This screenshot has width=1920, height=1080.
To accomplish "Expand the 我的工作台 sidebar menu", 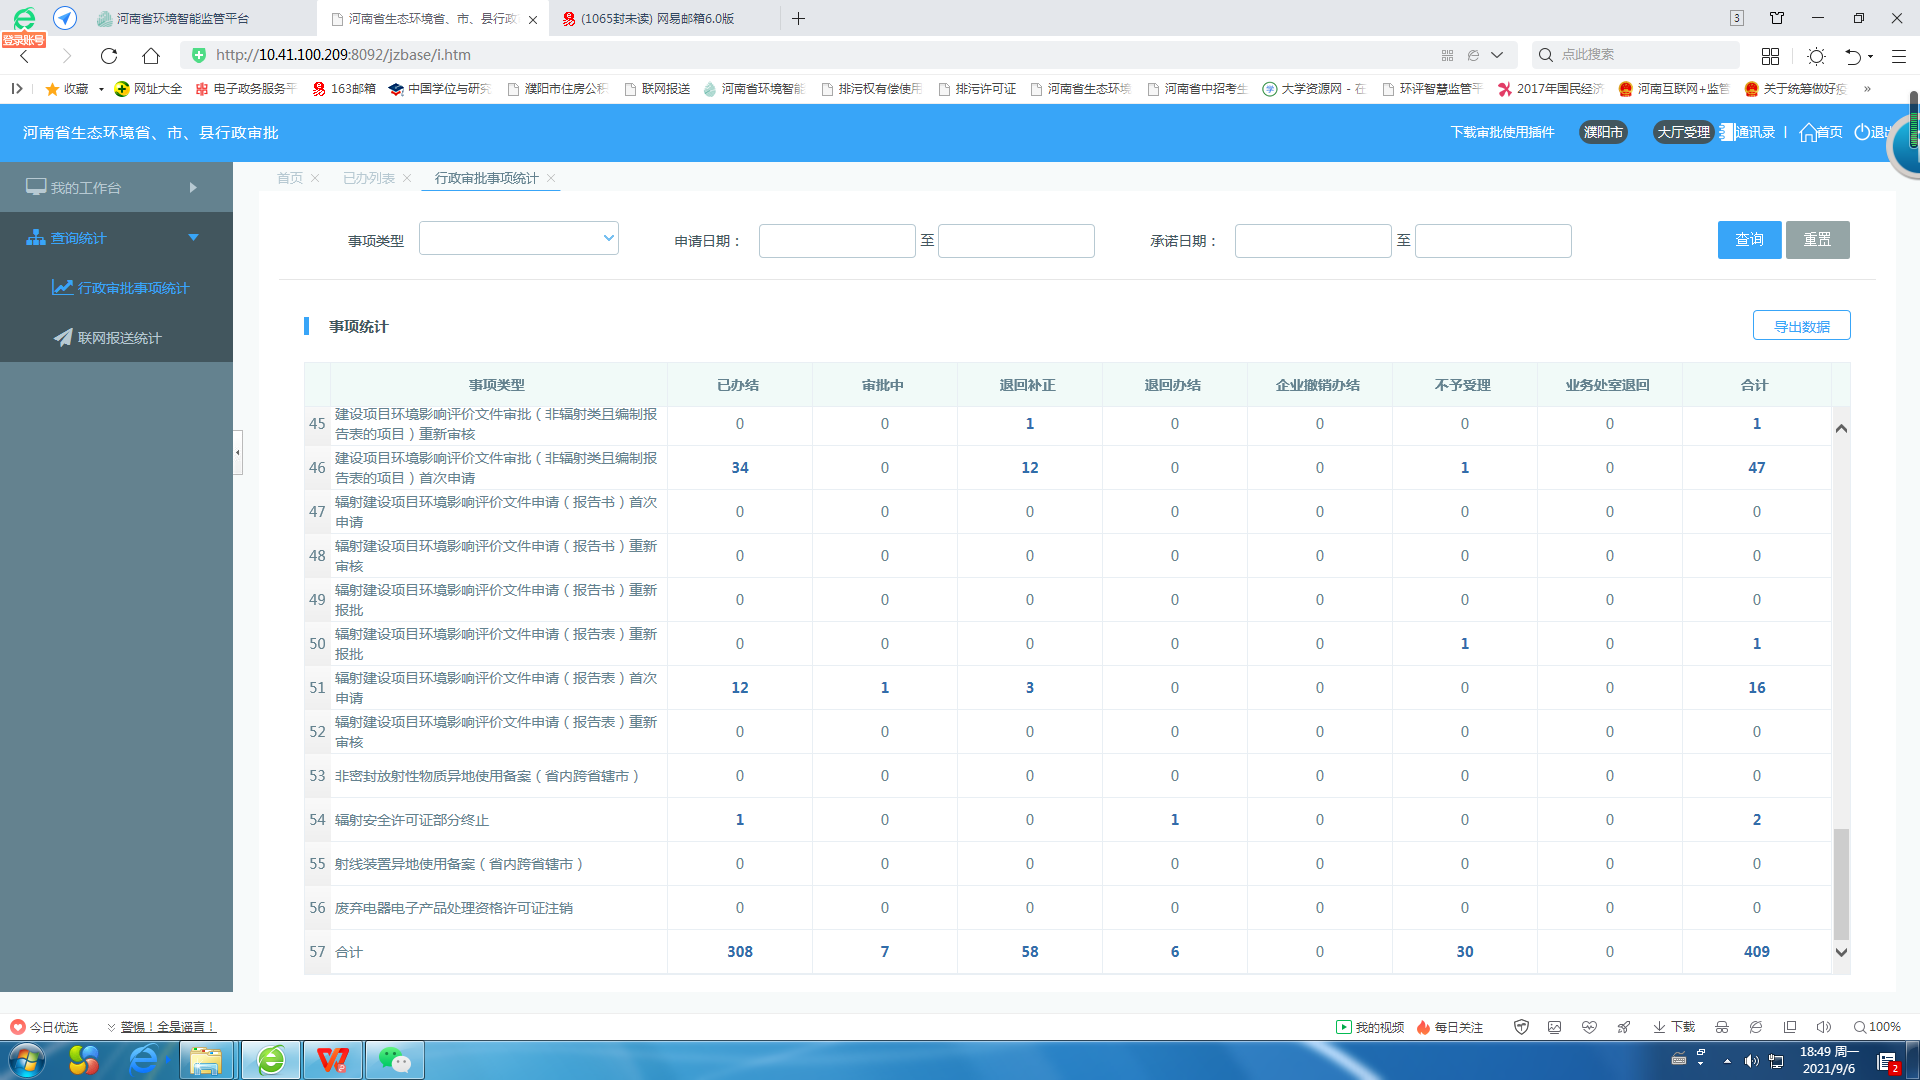I will click(116, 187).
